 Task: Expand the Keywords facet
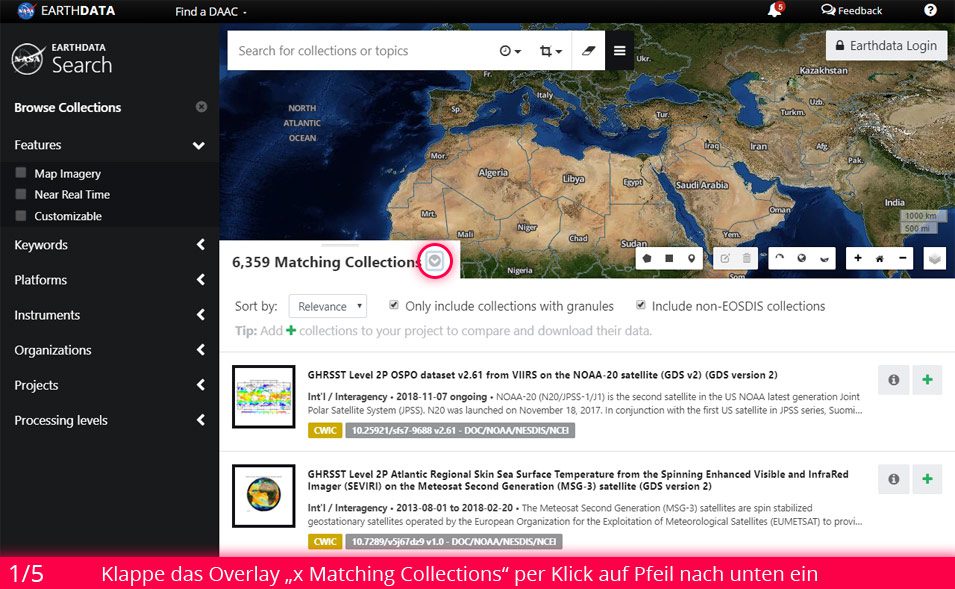pyautogui.click(x=110, y=245)
